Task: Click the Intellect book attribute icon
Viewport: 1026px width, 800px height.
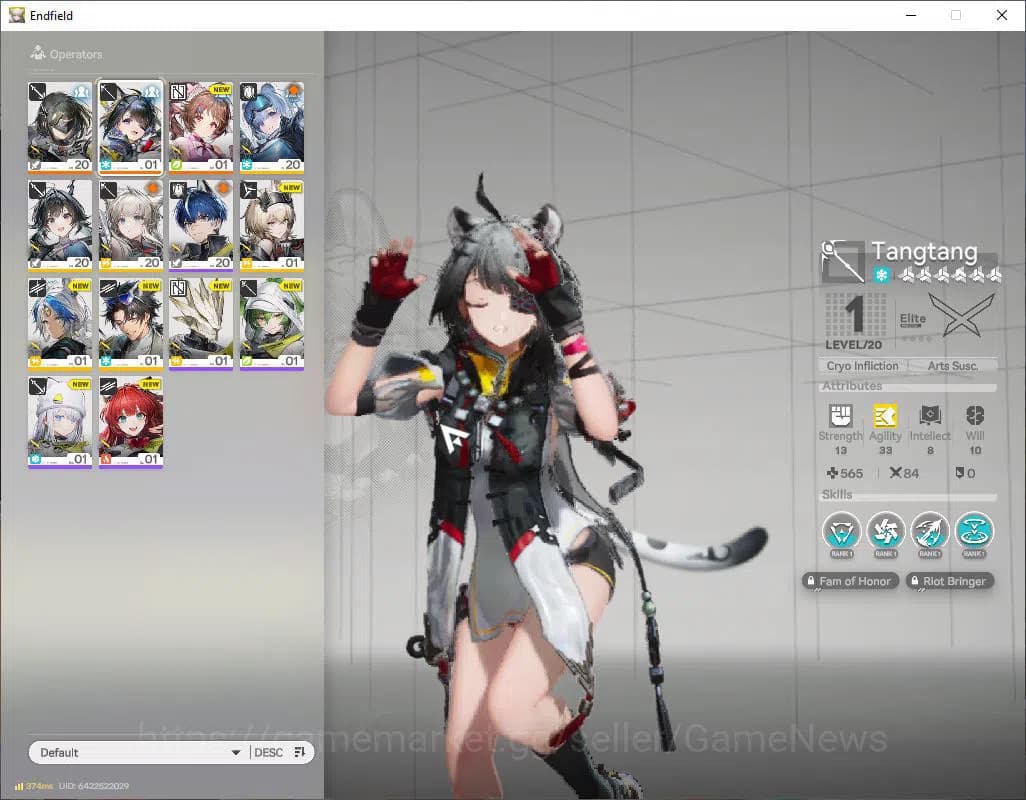Action: click(930, 415)
